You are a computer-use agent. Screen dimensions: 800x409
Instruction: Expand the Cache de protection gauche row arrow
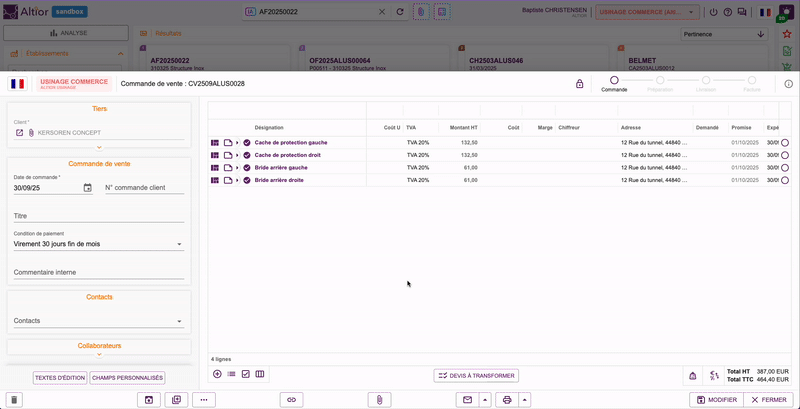[x=237, y=143]
